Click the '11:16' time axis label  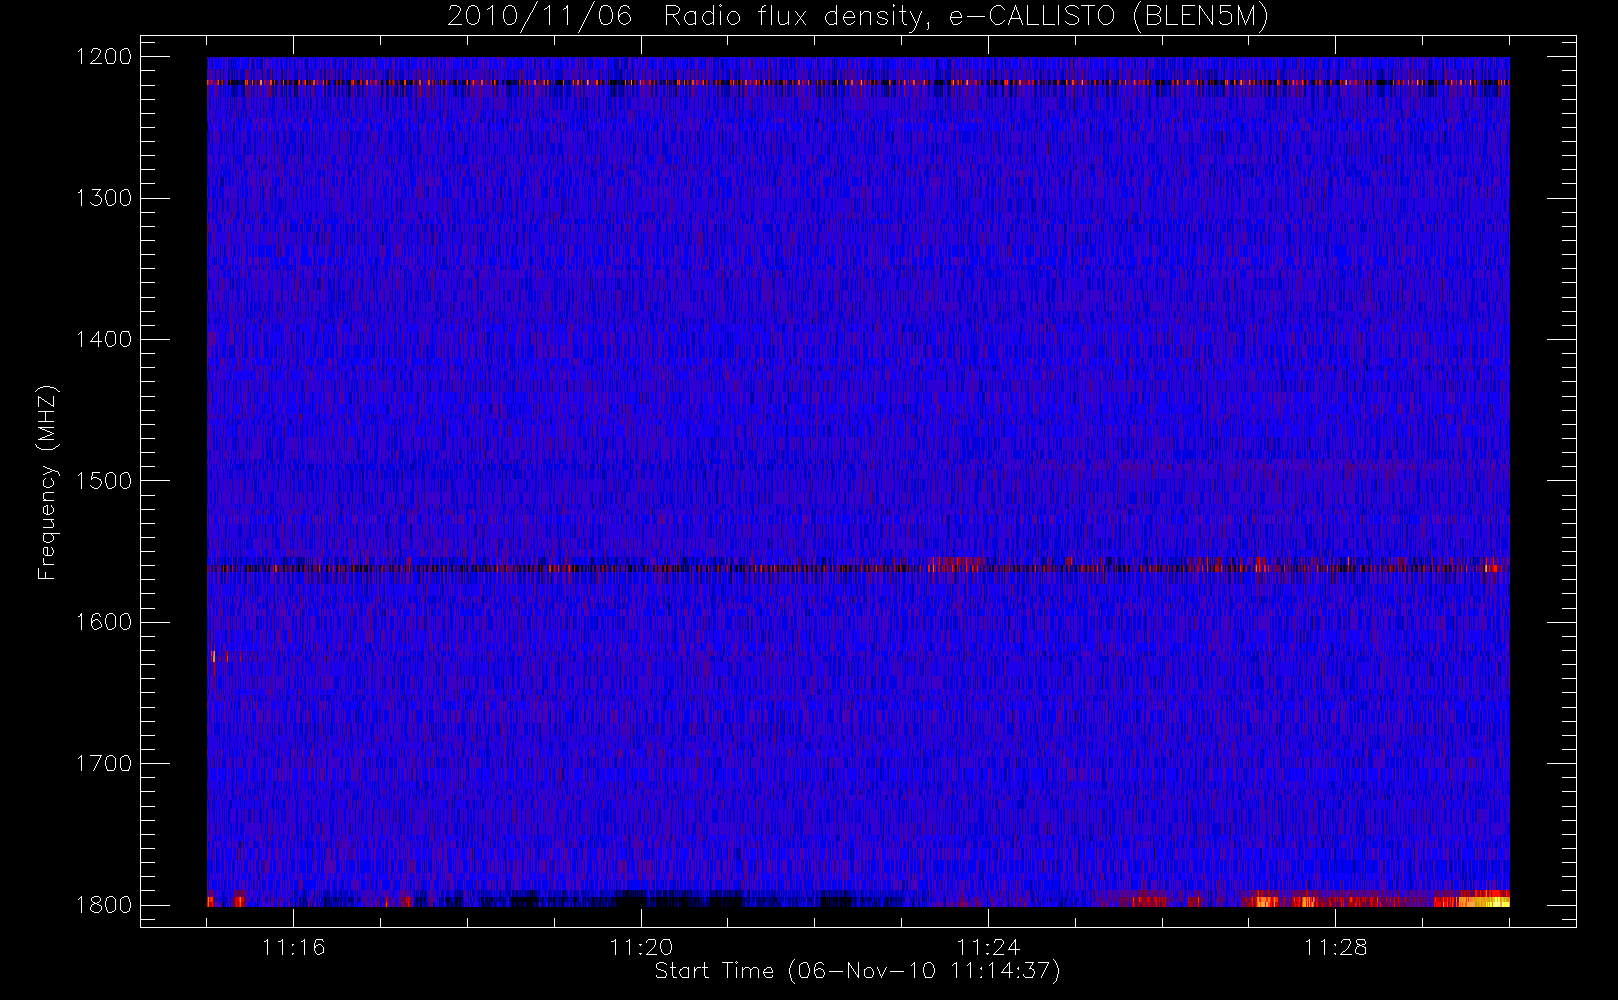pyautogui.click(x=294, y=947)
